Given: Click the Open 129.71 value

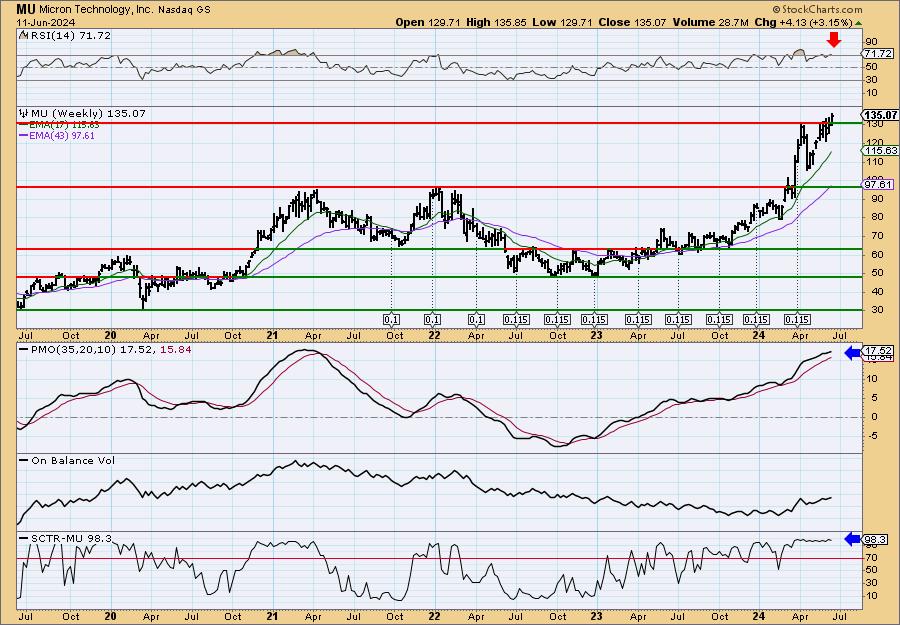Looking at the screenshot, I should [426, 22].
